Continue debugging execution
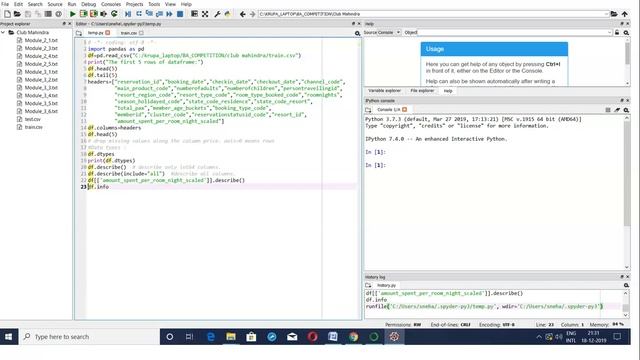This screenshot has height=360, width=640. click(x=169, y=14)
